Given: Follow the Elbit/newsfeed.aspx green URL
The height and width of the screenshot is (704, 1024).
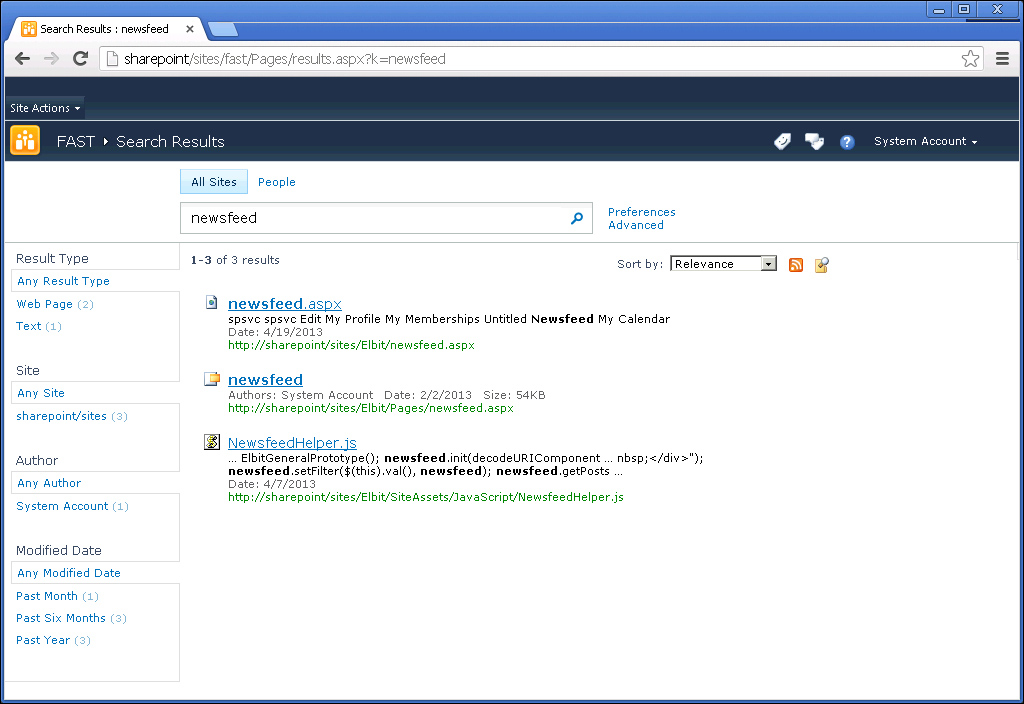Looking at the screenshot, I should 351,345.
